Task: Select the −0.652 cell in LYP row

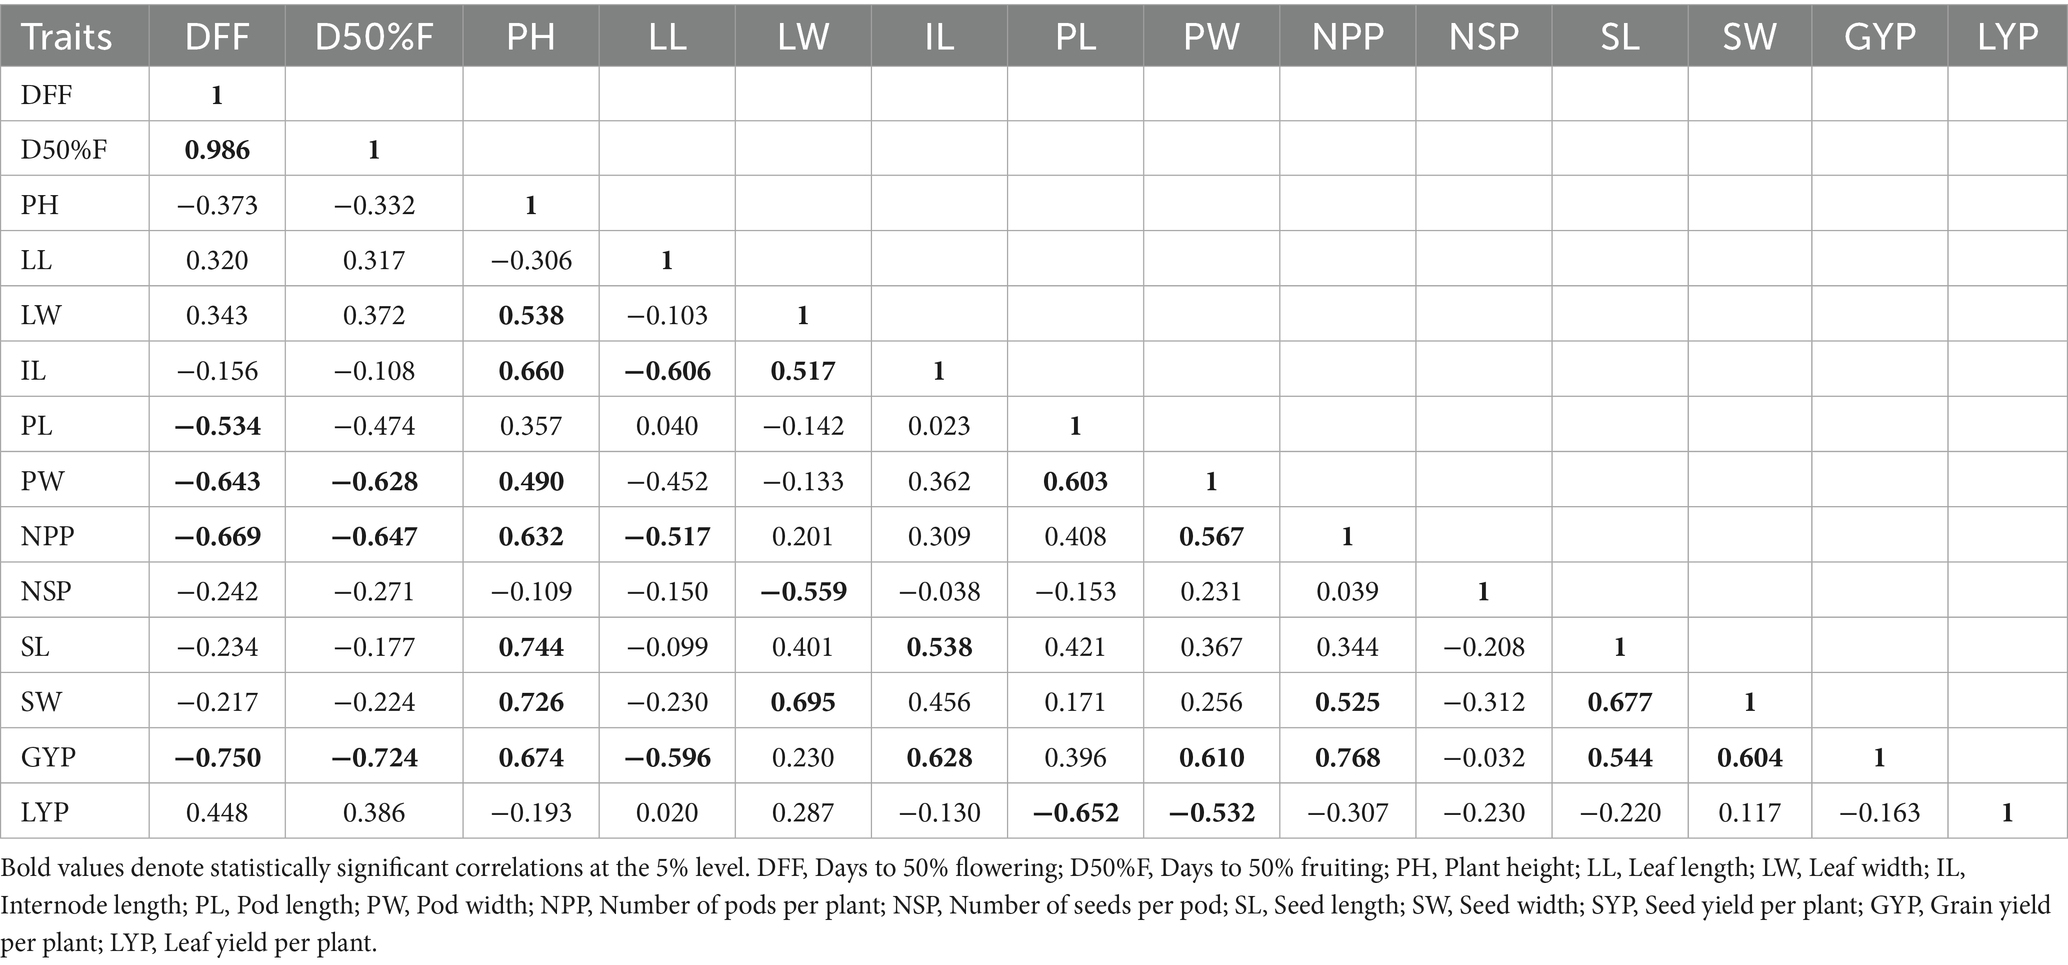Action: click(x=1075, y=812)
